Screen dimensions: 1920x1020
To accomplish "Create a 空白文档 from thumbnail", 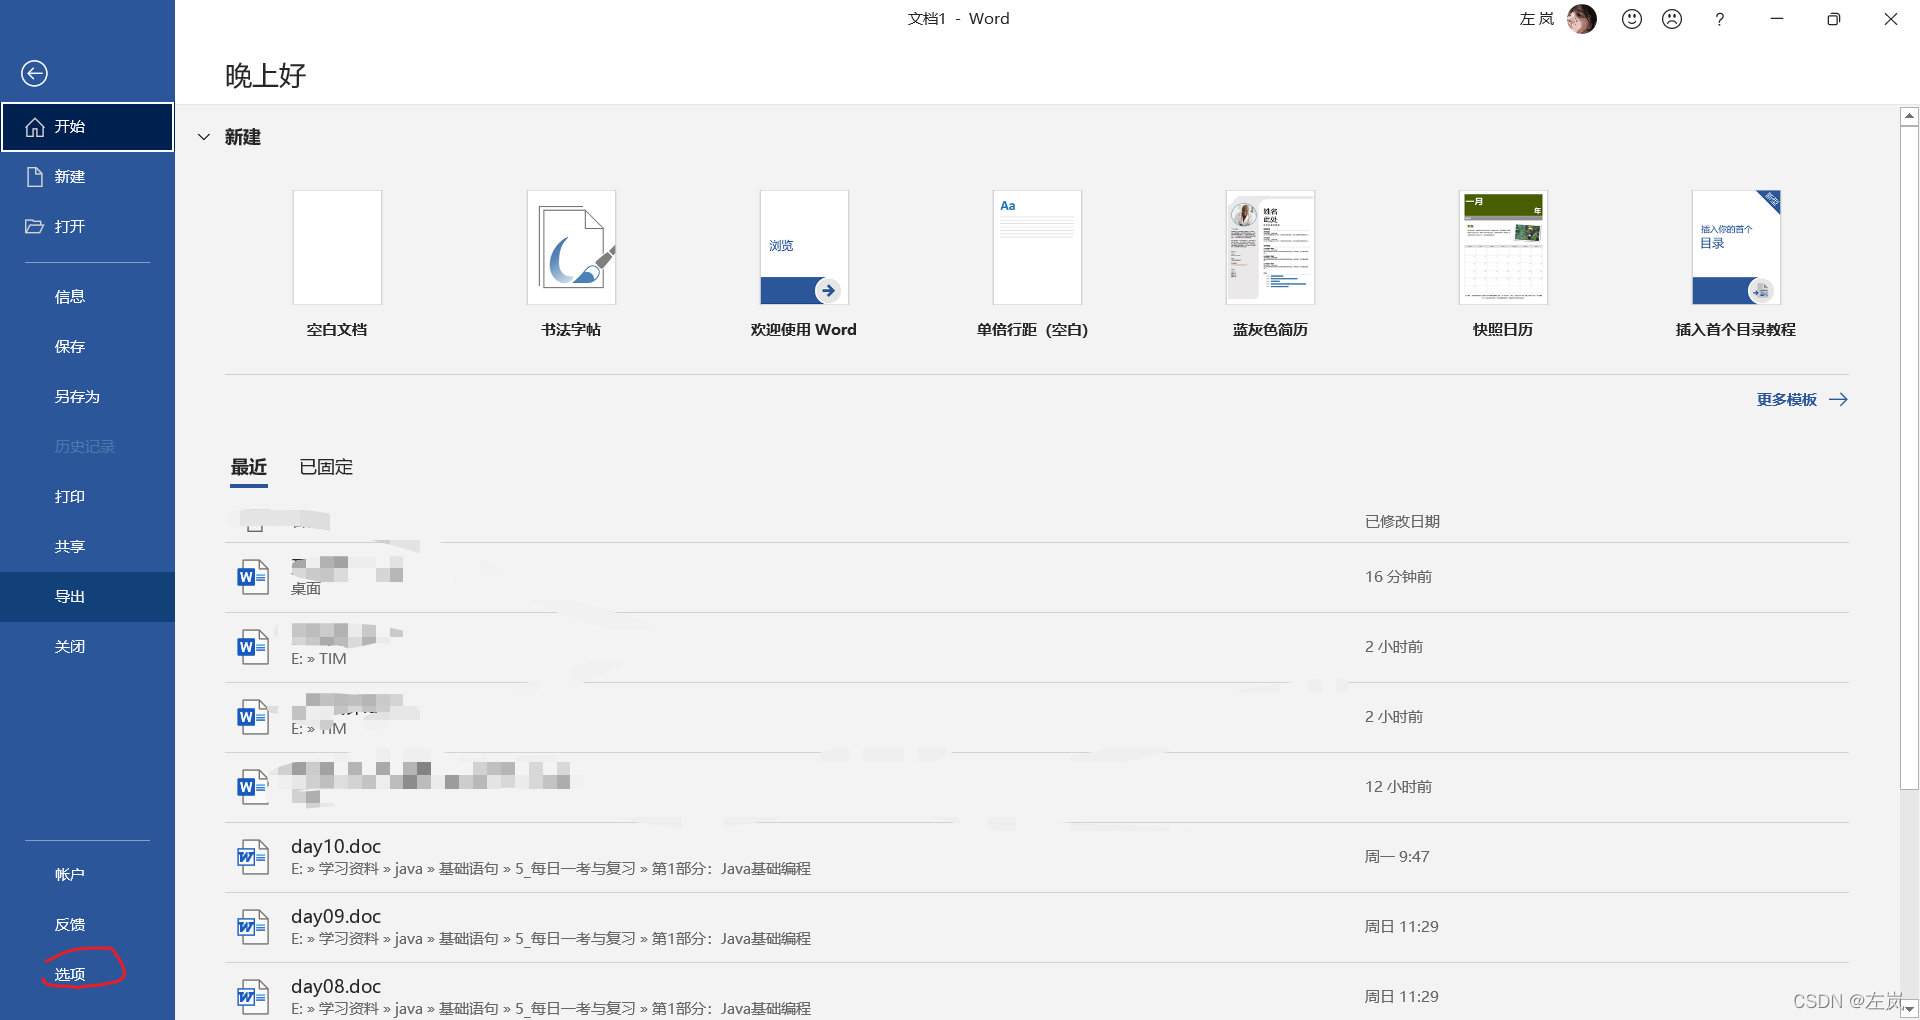I will tap(337, 247).
